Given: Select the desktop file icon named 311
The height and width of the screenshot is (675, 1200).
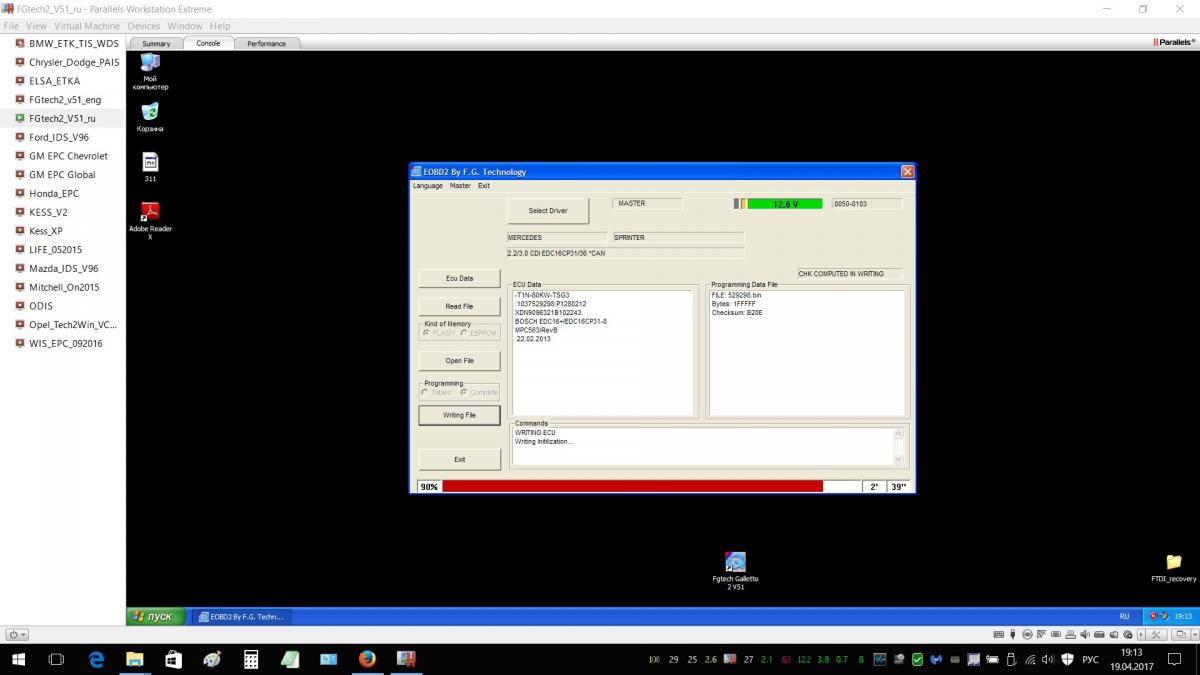Looking at the screenshot, I should point(150,167).
